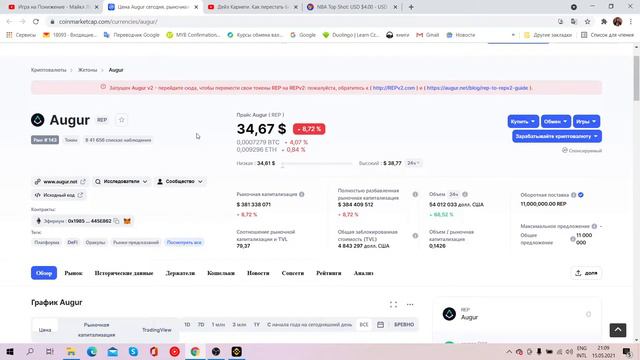
Task: Select Рыночная капитализация chart toggle
Action: pyautogui.click(x=96, y=330)
